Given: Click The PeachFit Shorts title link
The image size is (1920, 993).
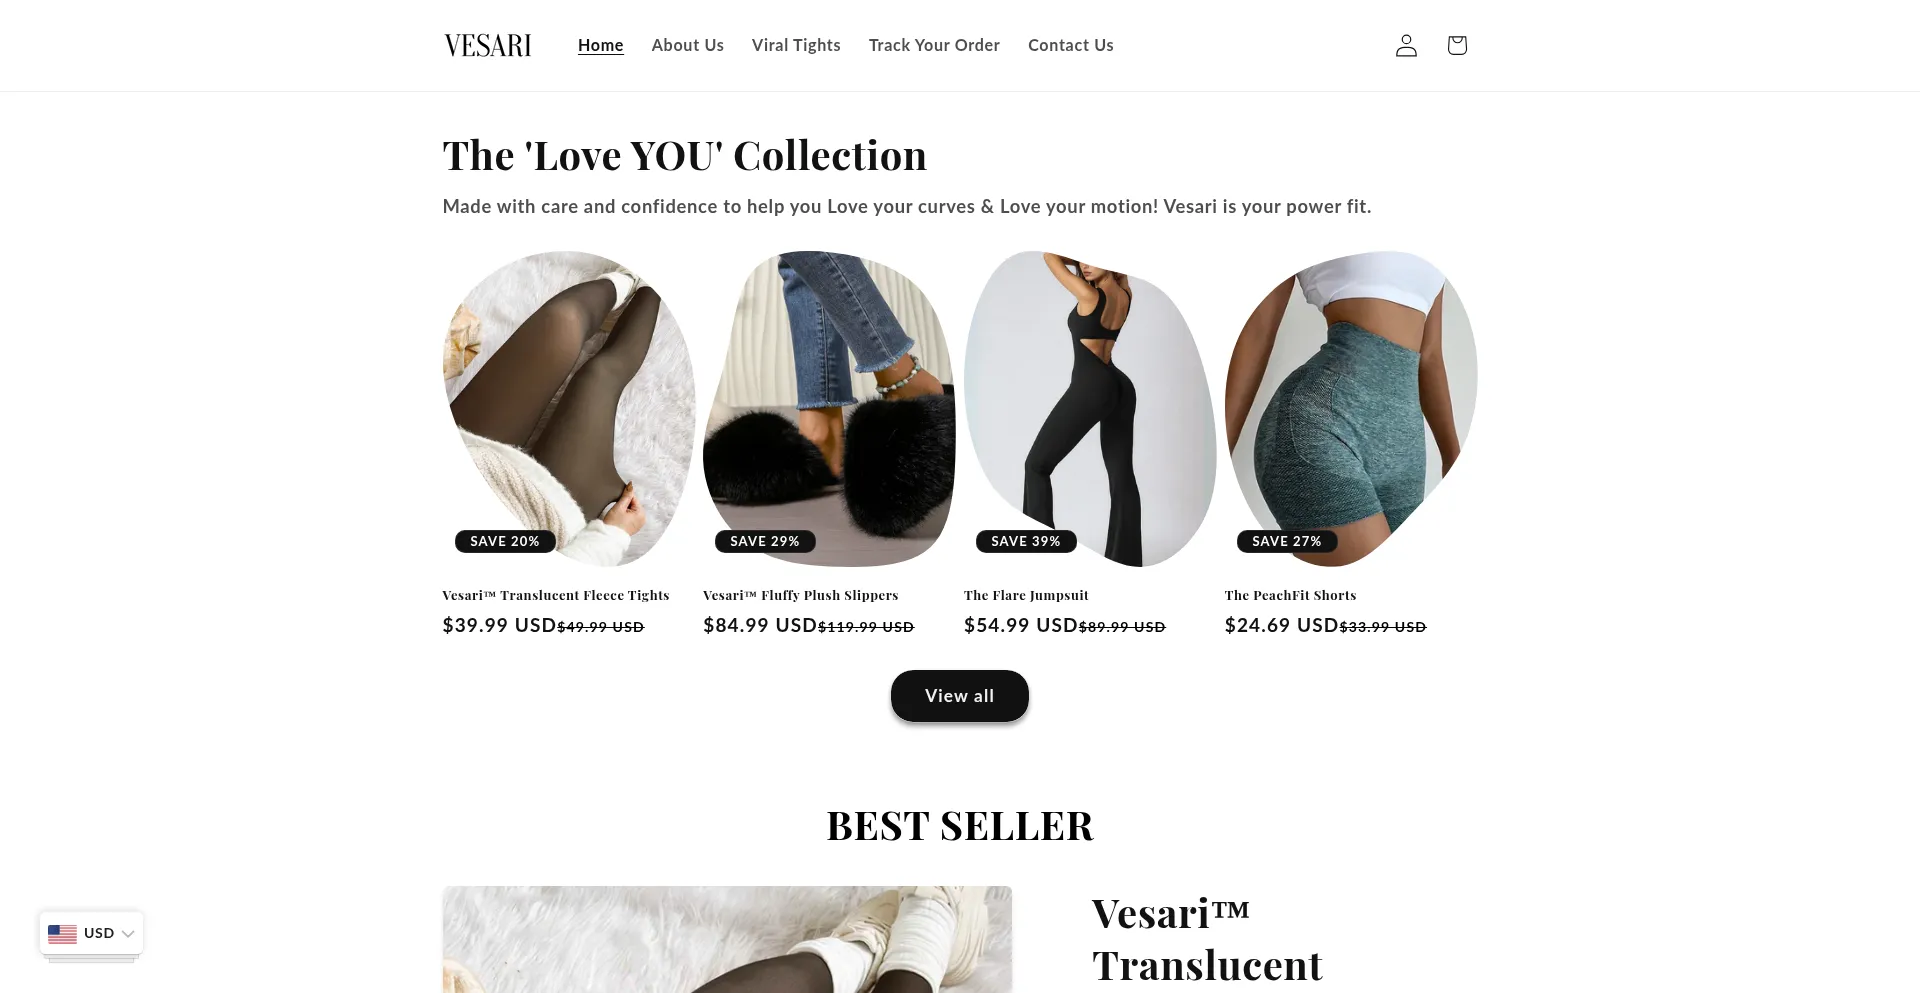Looking at the screenshot, I should point(1291,595).
